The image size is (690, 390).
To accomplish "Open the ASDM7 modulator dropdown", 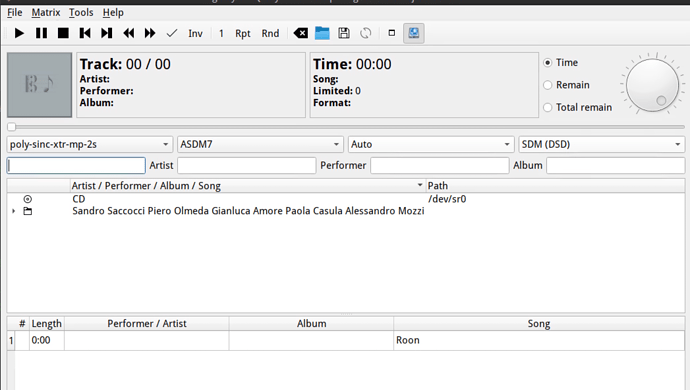I will (x=260, y=144).
